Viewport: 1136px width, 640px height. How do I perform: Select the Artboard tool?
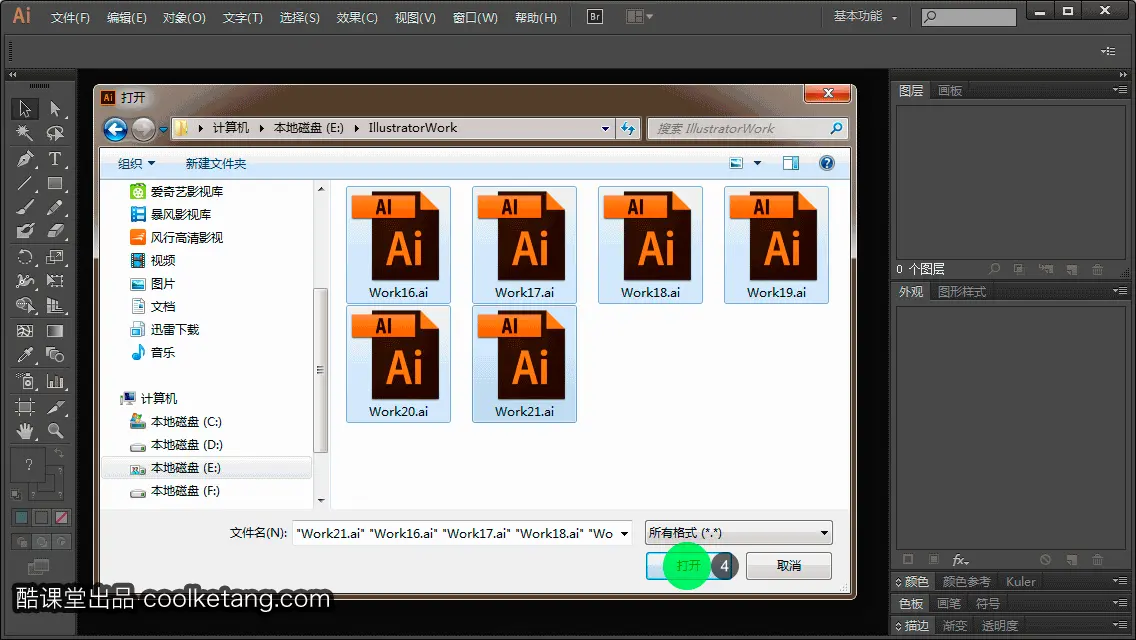click(x=25, y=407)
